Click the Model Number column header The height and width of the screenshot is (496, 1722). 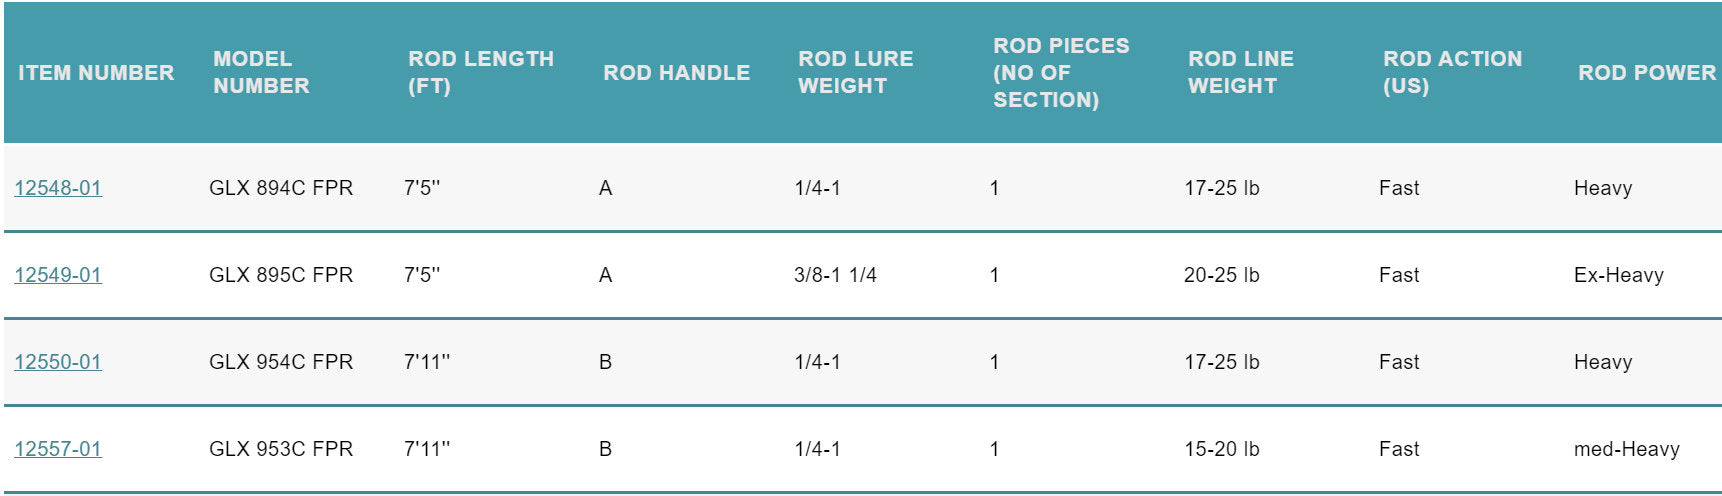click(261, 73)
